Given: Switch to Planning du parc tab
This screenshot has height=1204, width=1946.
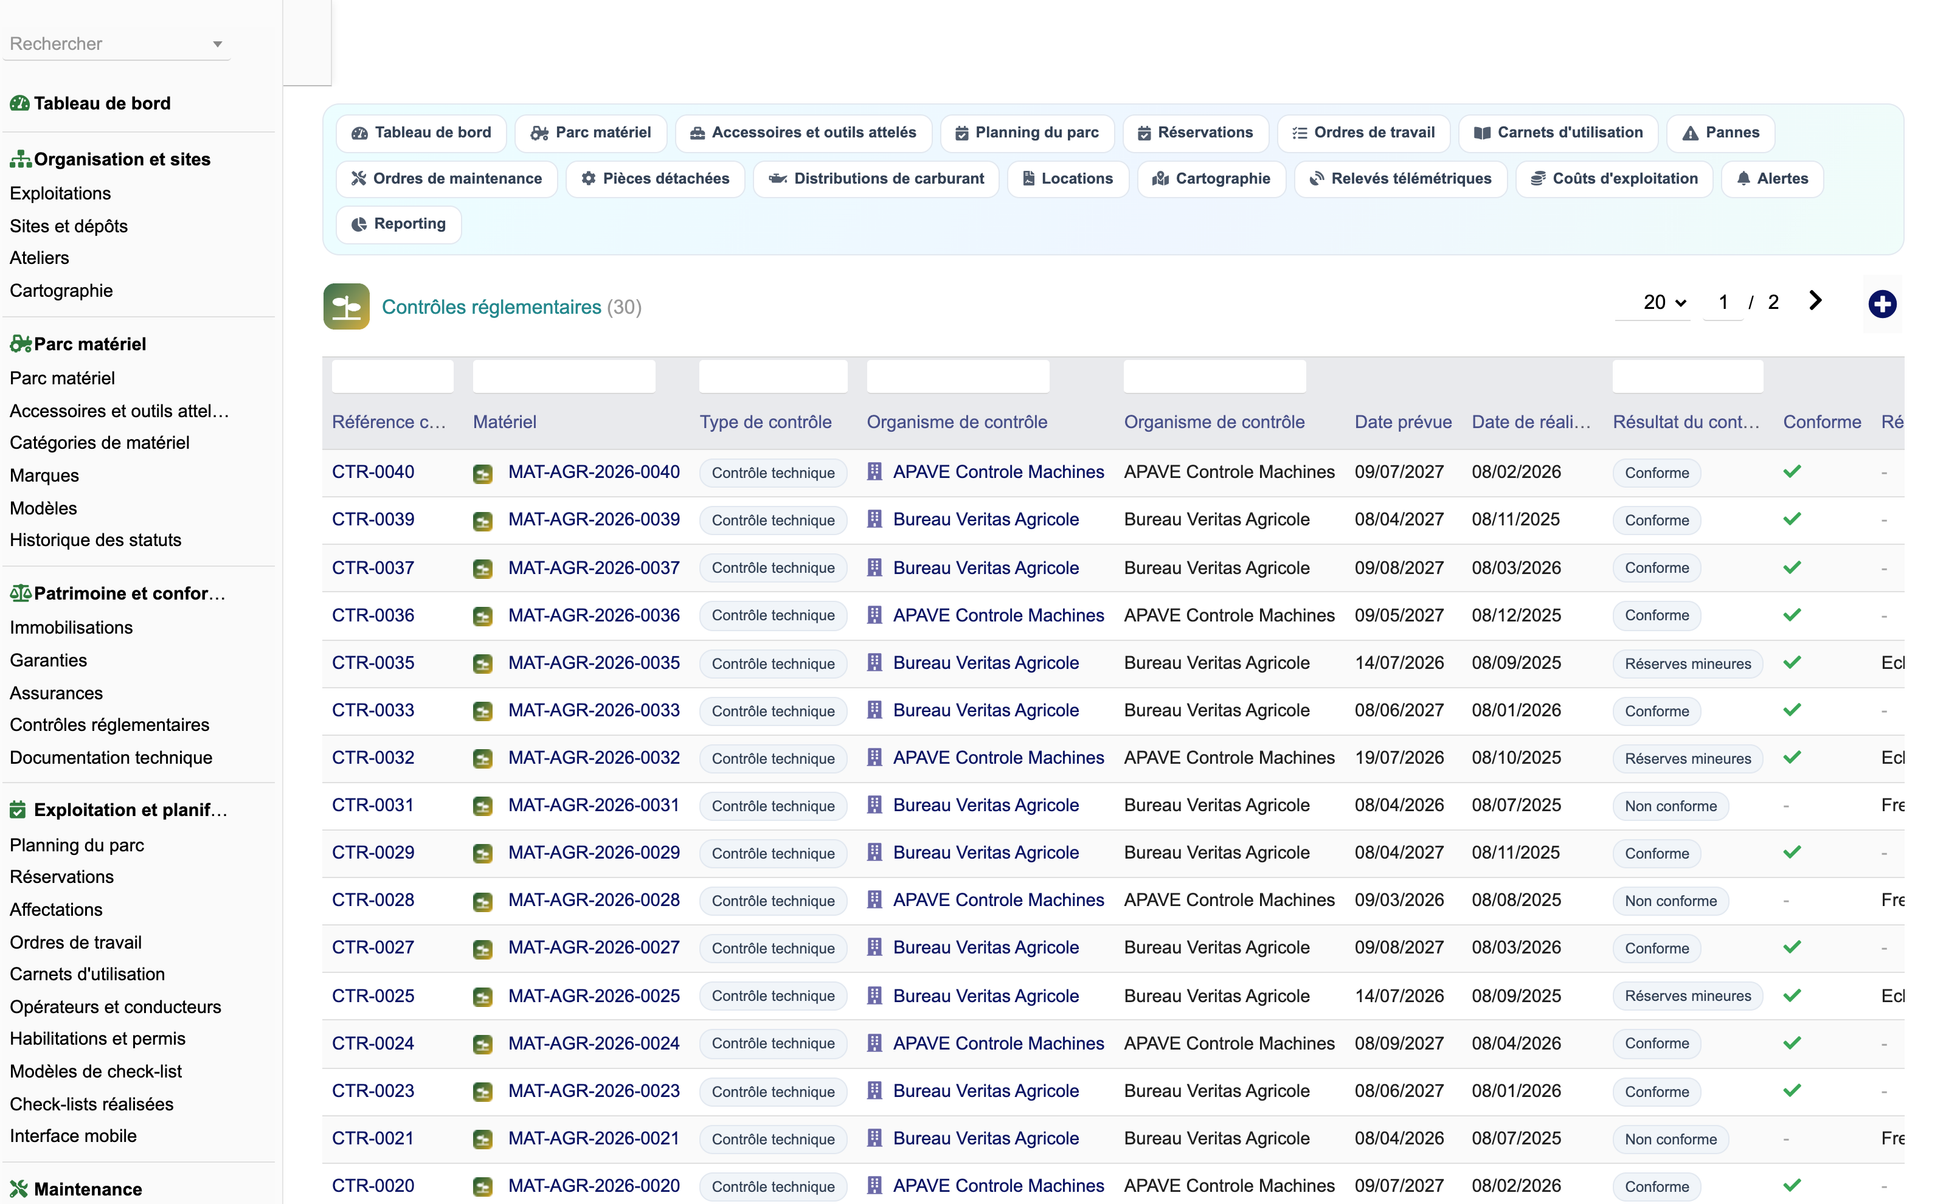Looking at the screenshot, I should click(1027, 133).
